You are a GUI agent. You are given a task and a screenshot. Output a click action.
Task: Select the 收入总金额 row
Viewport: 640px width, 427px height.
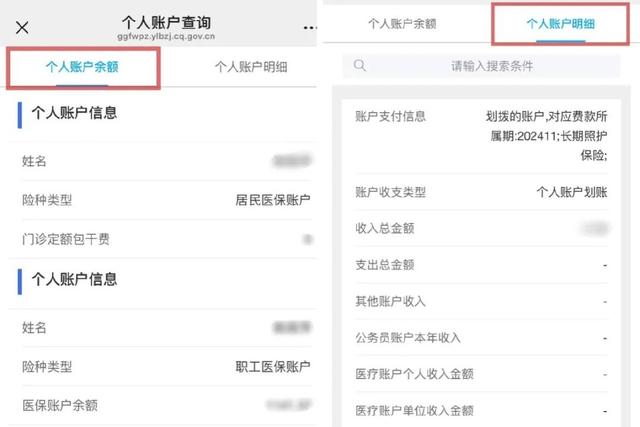481,228
